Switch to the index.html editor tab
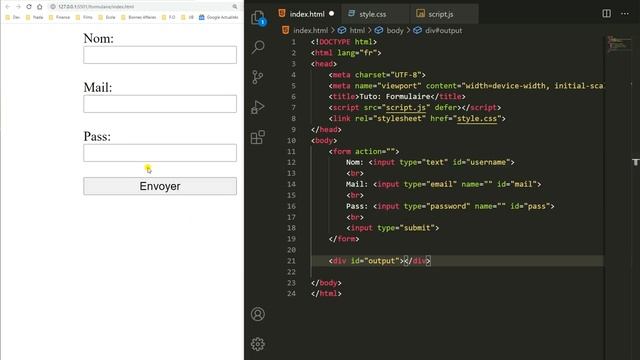The image size is (640, 360). pyautogui.click(x=306, y=14)
